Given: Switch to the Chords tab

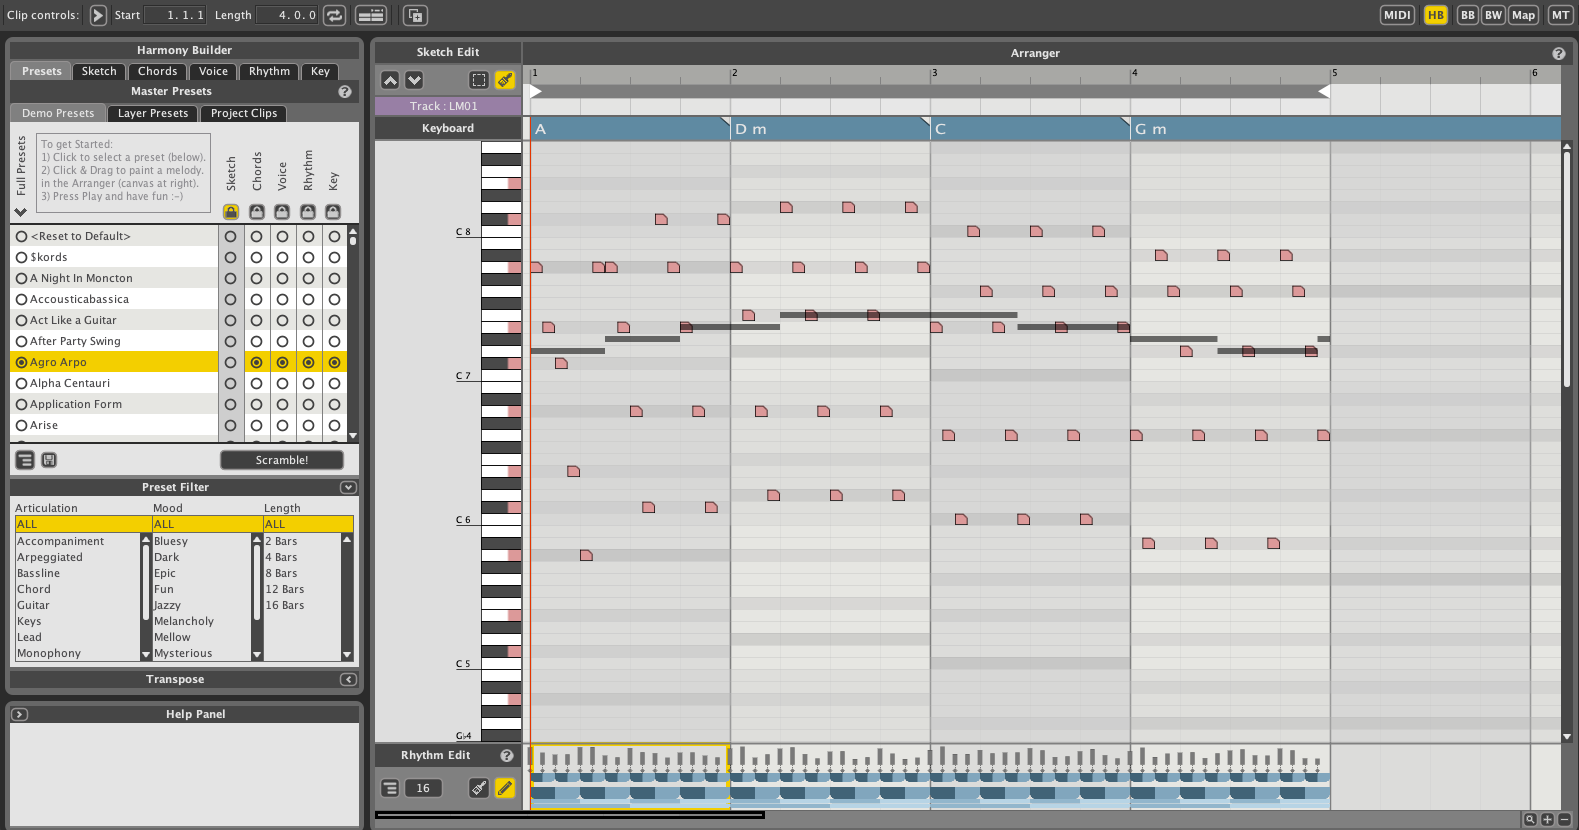Looking at the screenshot, I should point(157,71).
